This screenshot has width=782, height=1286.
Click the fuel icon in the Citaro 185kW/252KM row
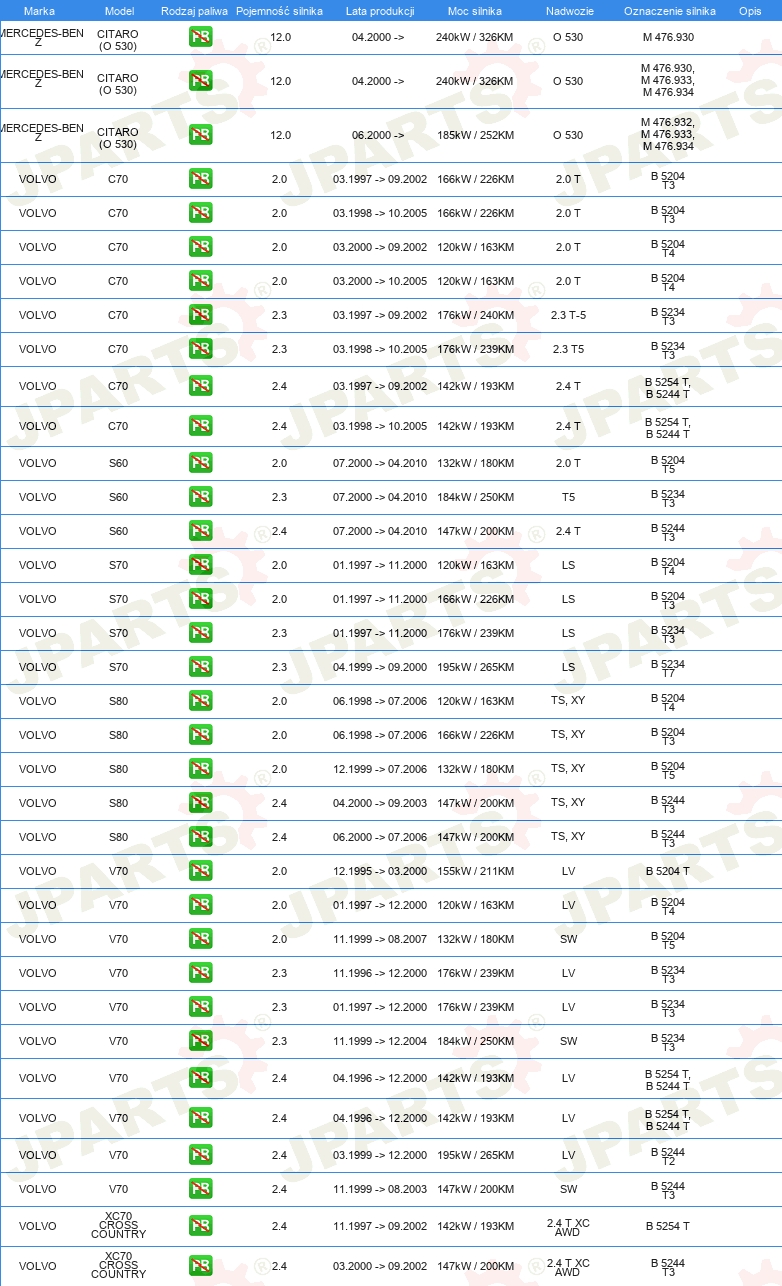click(200, 135)
